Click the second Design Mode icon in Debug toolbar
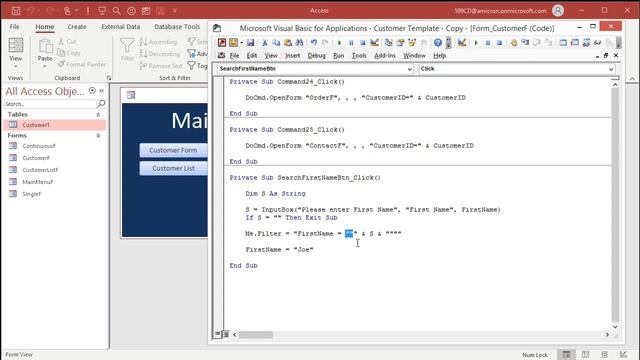 (x=462, y=42)
